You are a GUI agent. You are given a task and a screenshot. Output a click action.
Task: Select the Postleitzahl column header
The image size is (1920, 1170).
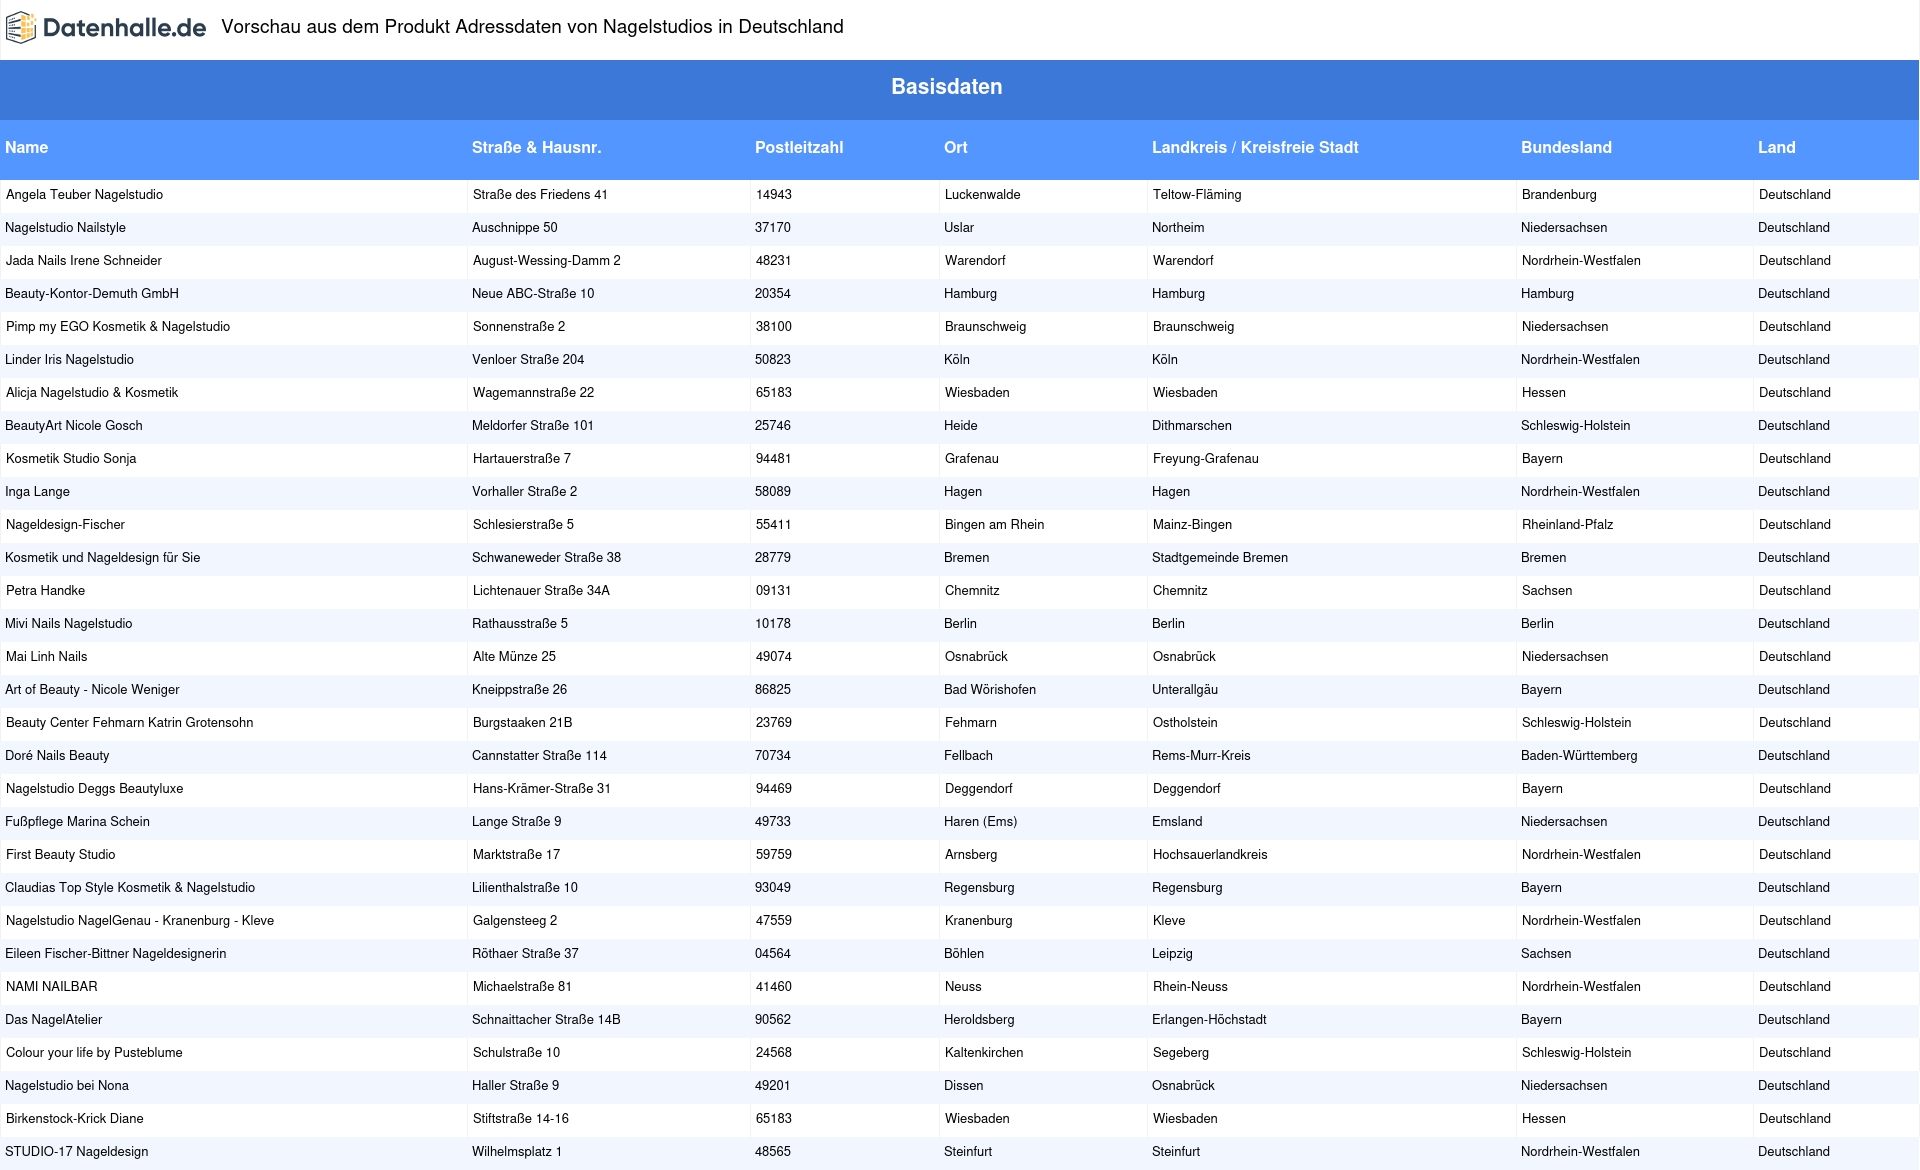(799, 147)
